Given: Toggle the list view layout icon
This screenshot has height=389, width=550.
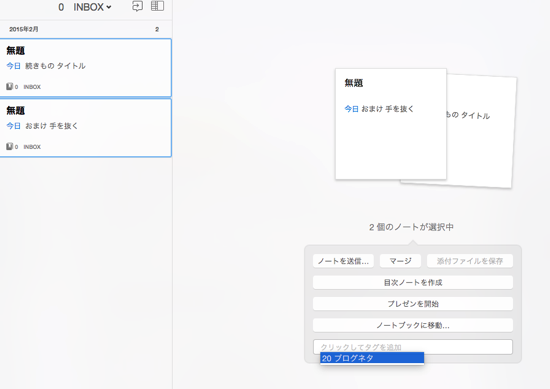Looking at the screenshot, I should coord(157,6).
